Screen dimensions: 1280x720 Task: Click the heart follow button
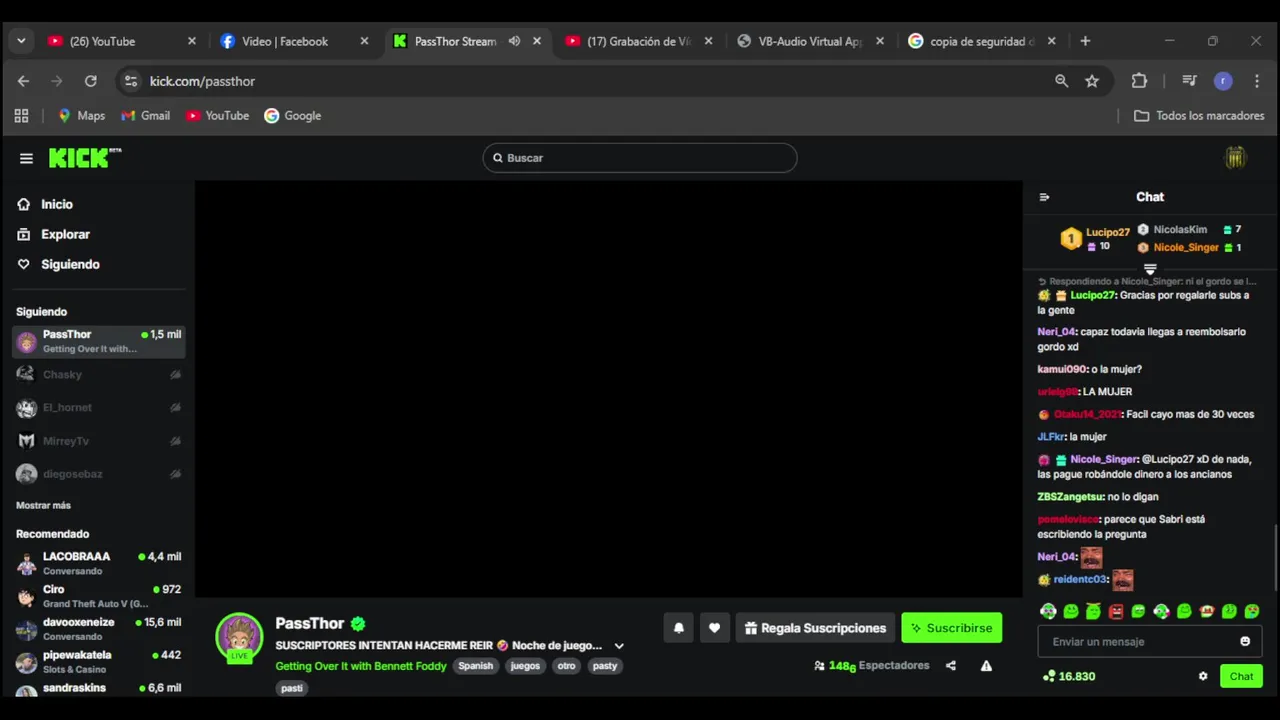pos(714,628)
